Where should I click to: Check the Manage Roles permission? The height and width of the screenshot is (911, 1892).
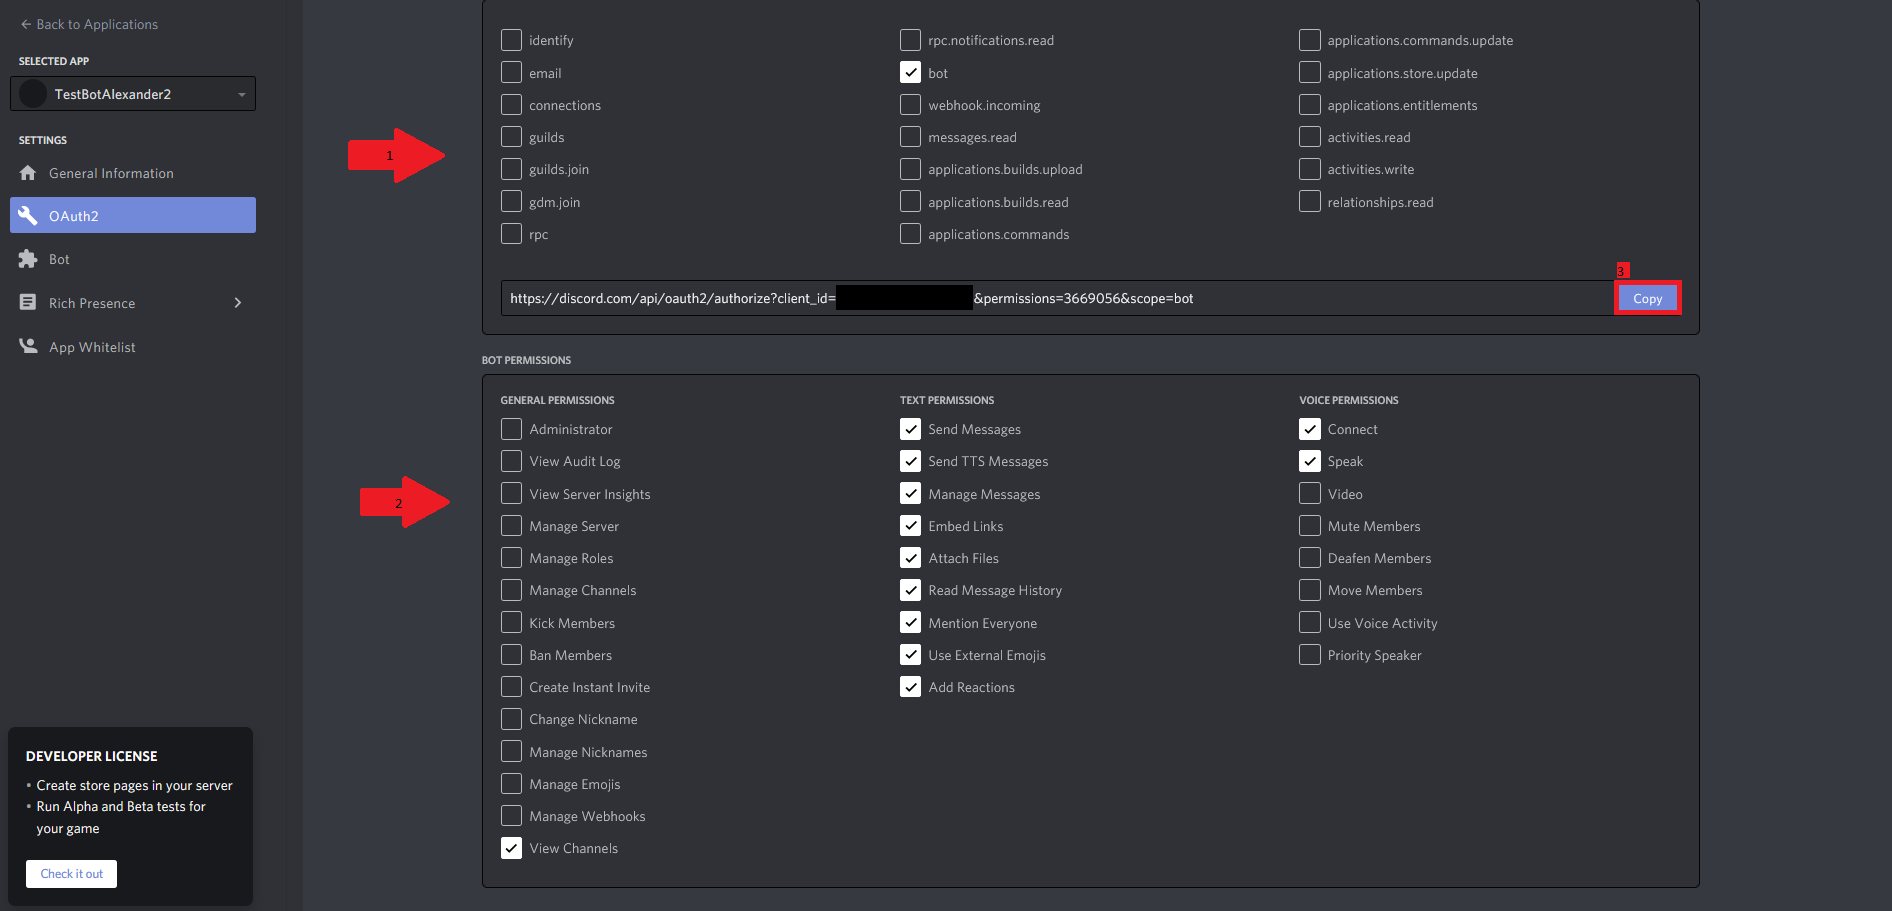511,557
